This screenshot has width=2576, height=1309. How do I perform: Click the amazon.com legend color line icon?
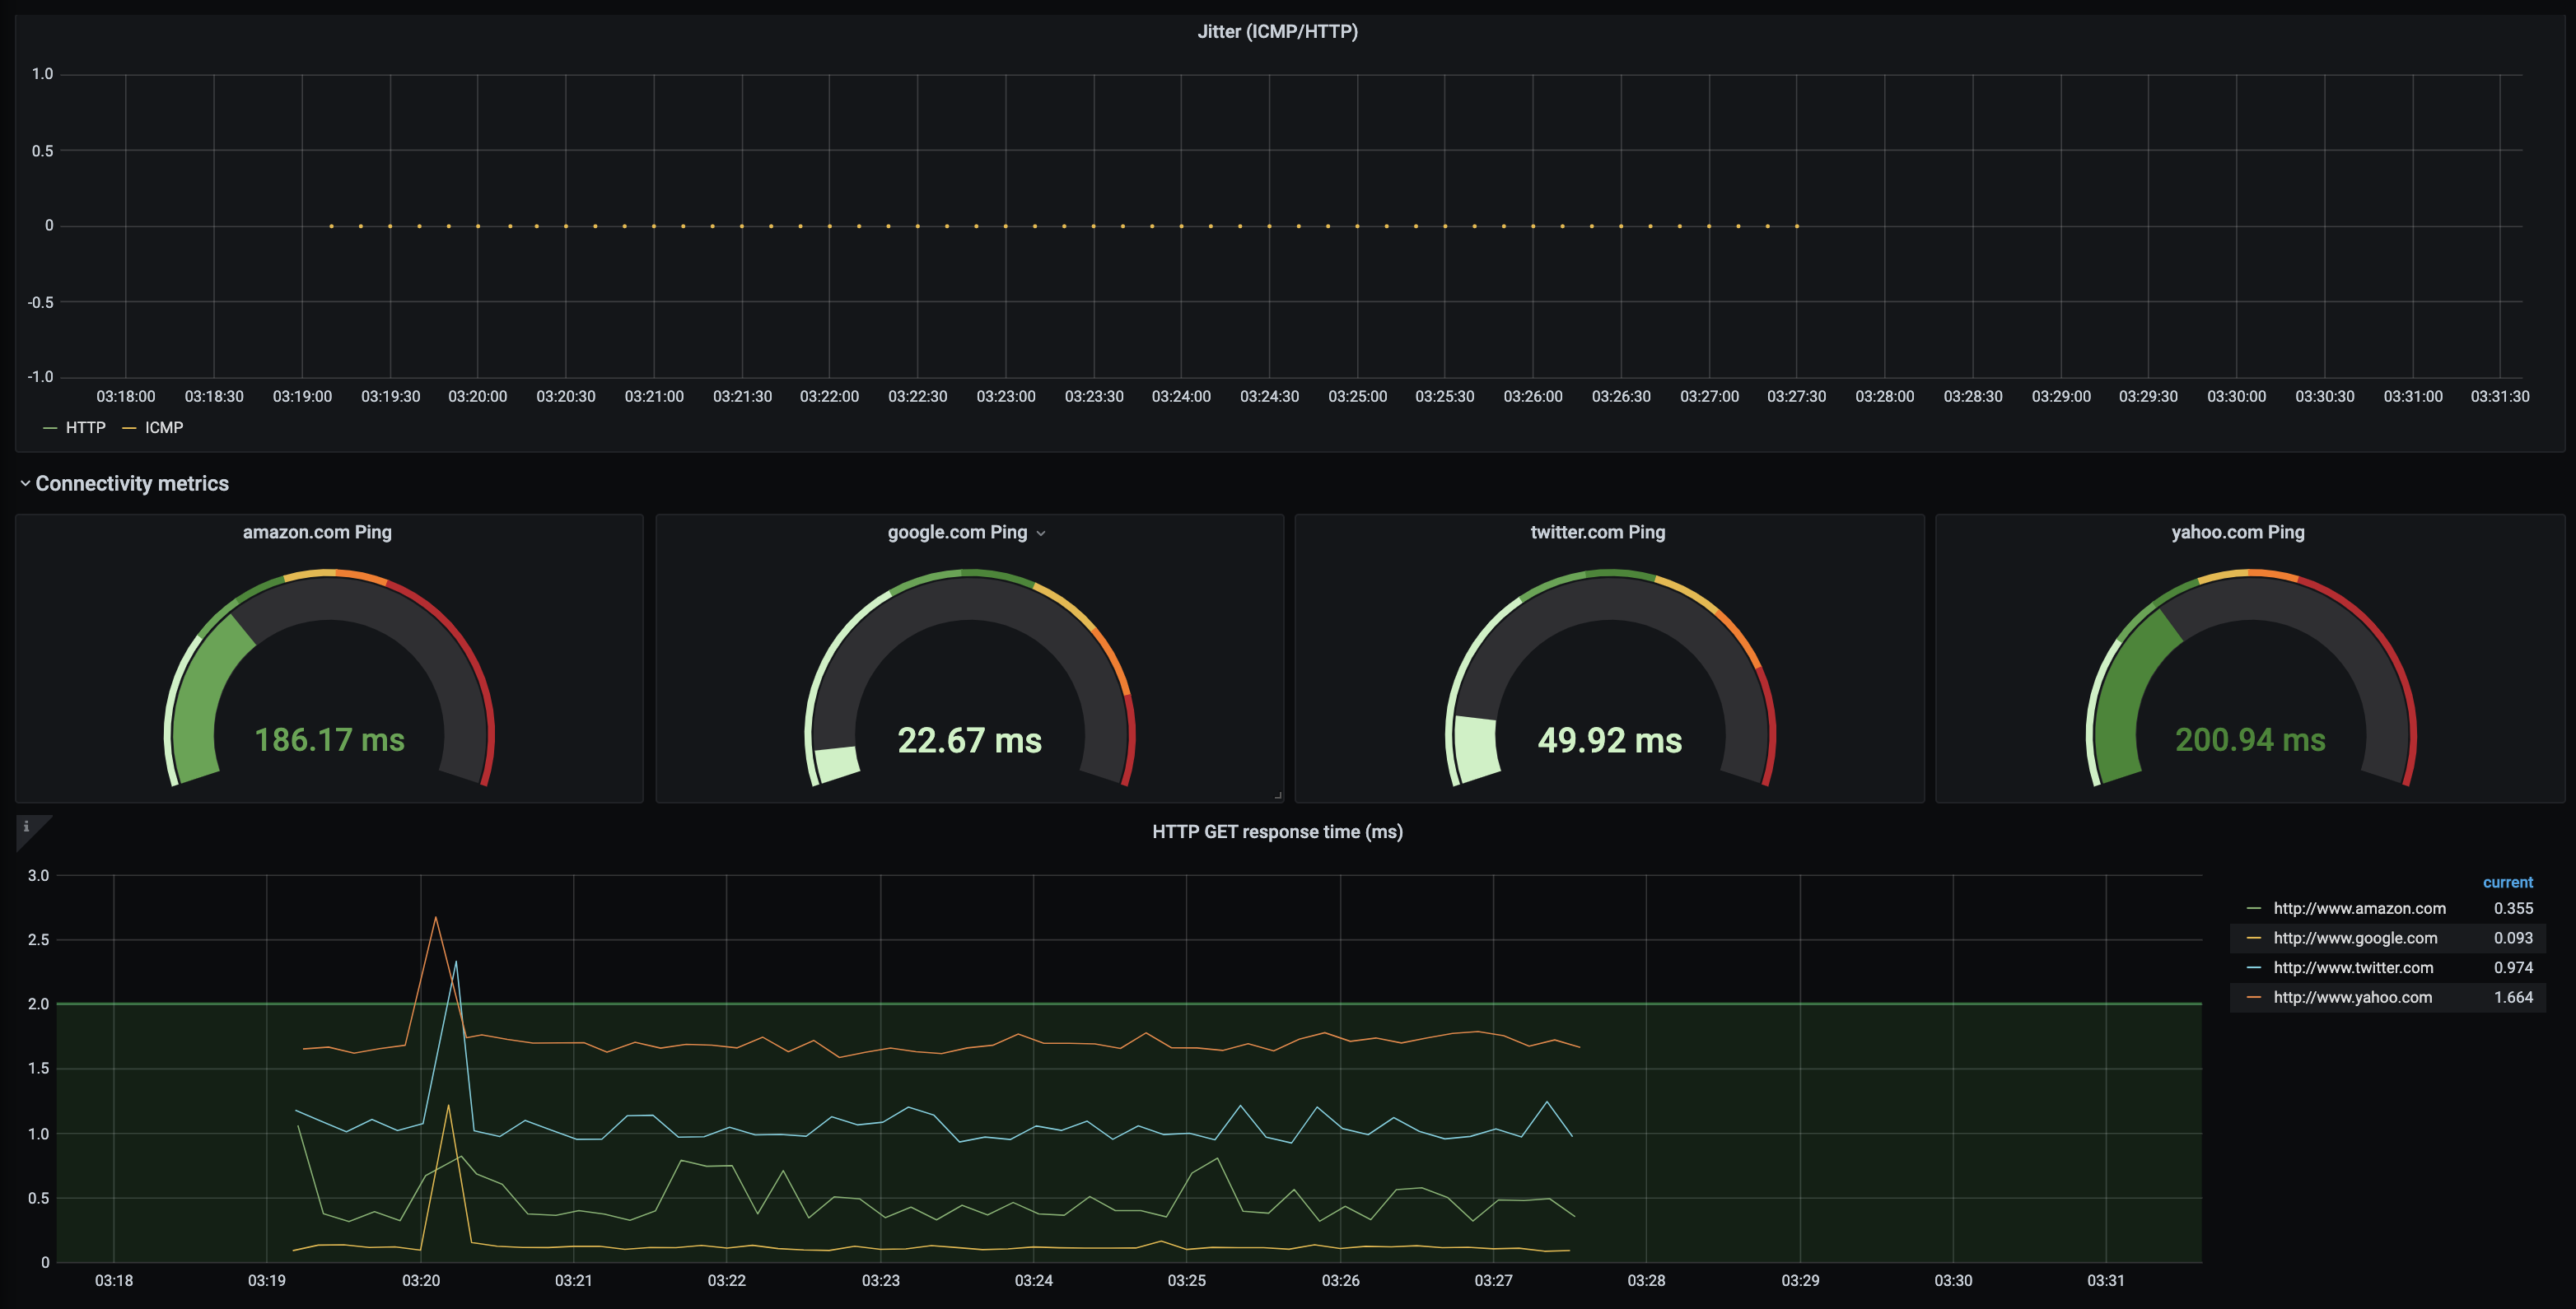point(2254,909)
